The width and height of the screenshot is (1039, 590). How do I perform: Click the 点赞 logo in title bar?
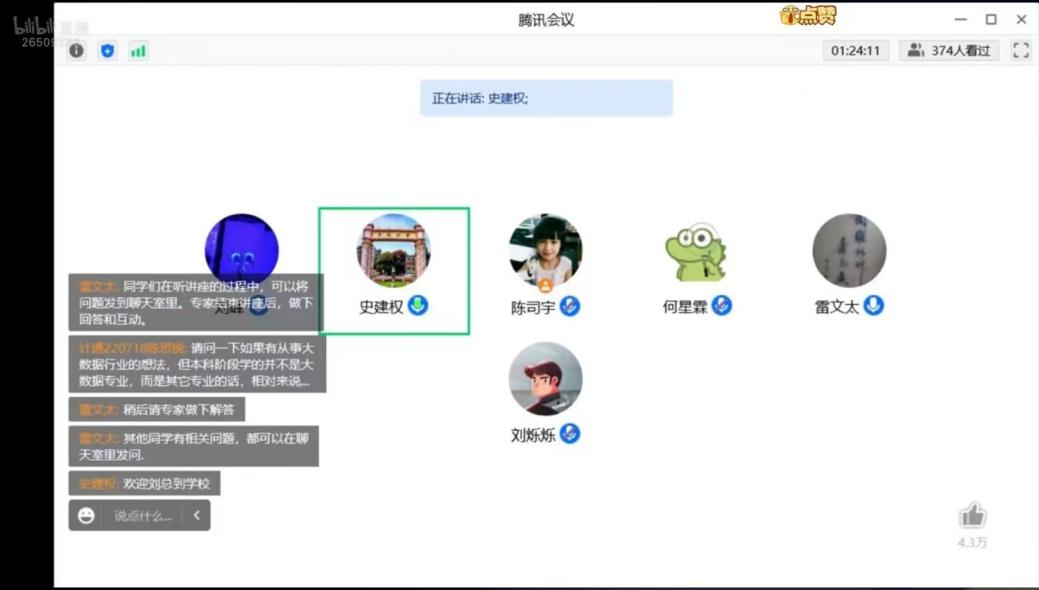(807, 16)
